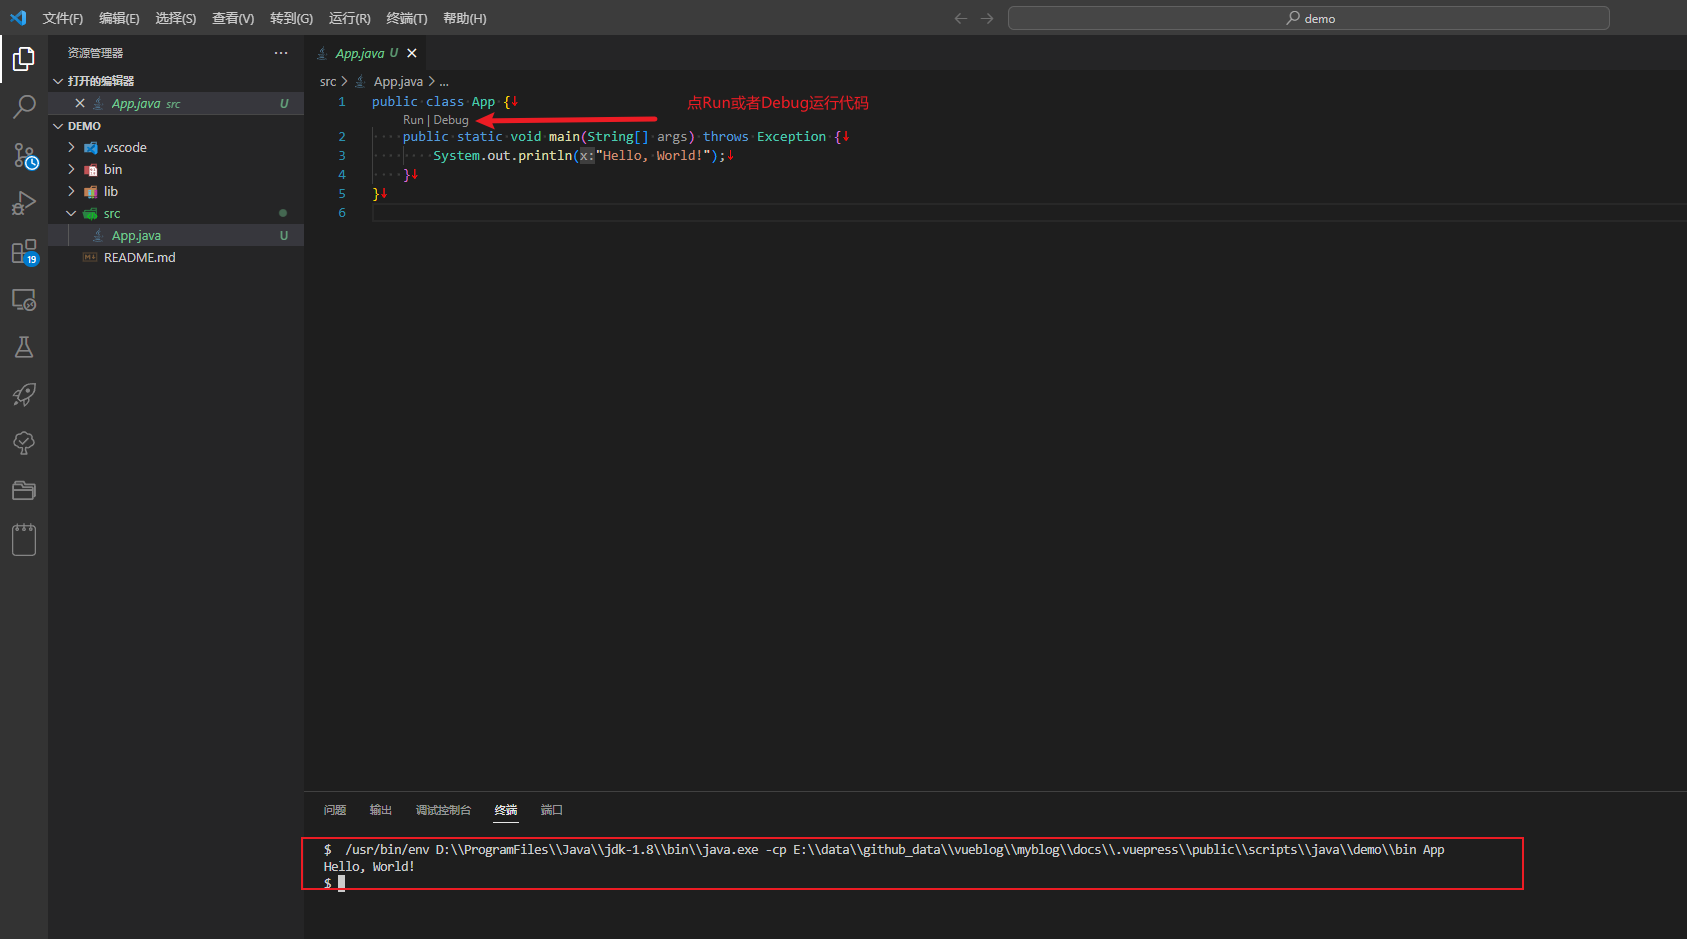Viewport: 1687px width, 939px height.
Task: Click App.java in the breadcrumb
Action: click(398, 81)
